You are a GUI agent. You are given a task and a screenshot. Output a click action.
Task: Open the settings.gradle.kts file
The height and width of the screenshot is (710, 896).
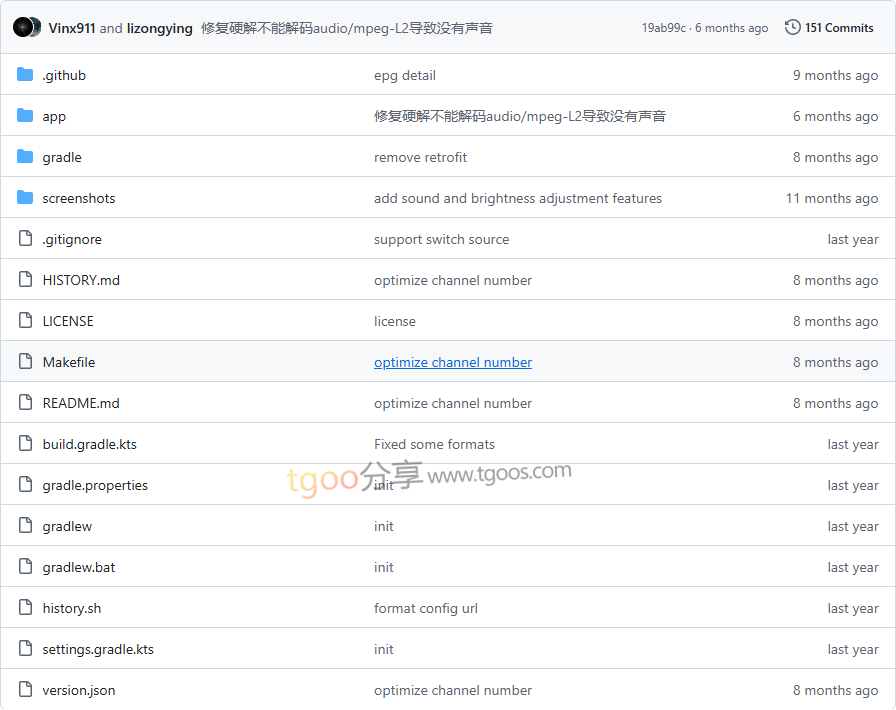coord(98,649)
